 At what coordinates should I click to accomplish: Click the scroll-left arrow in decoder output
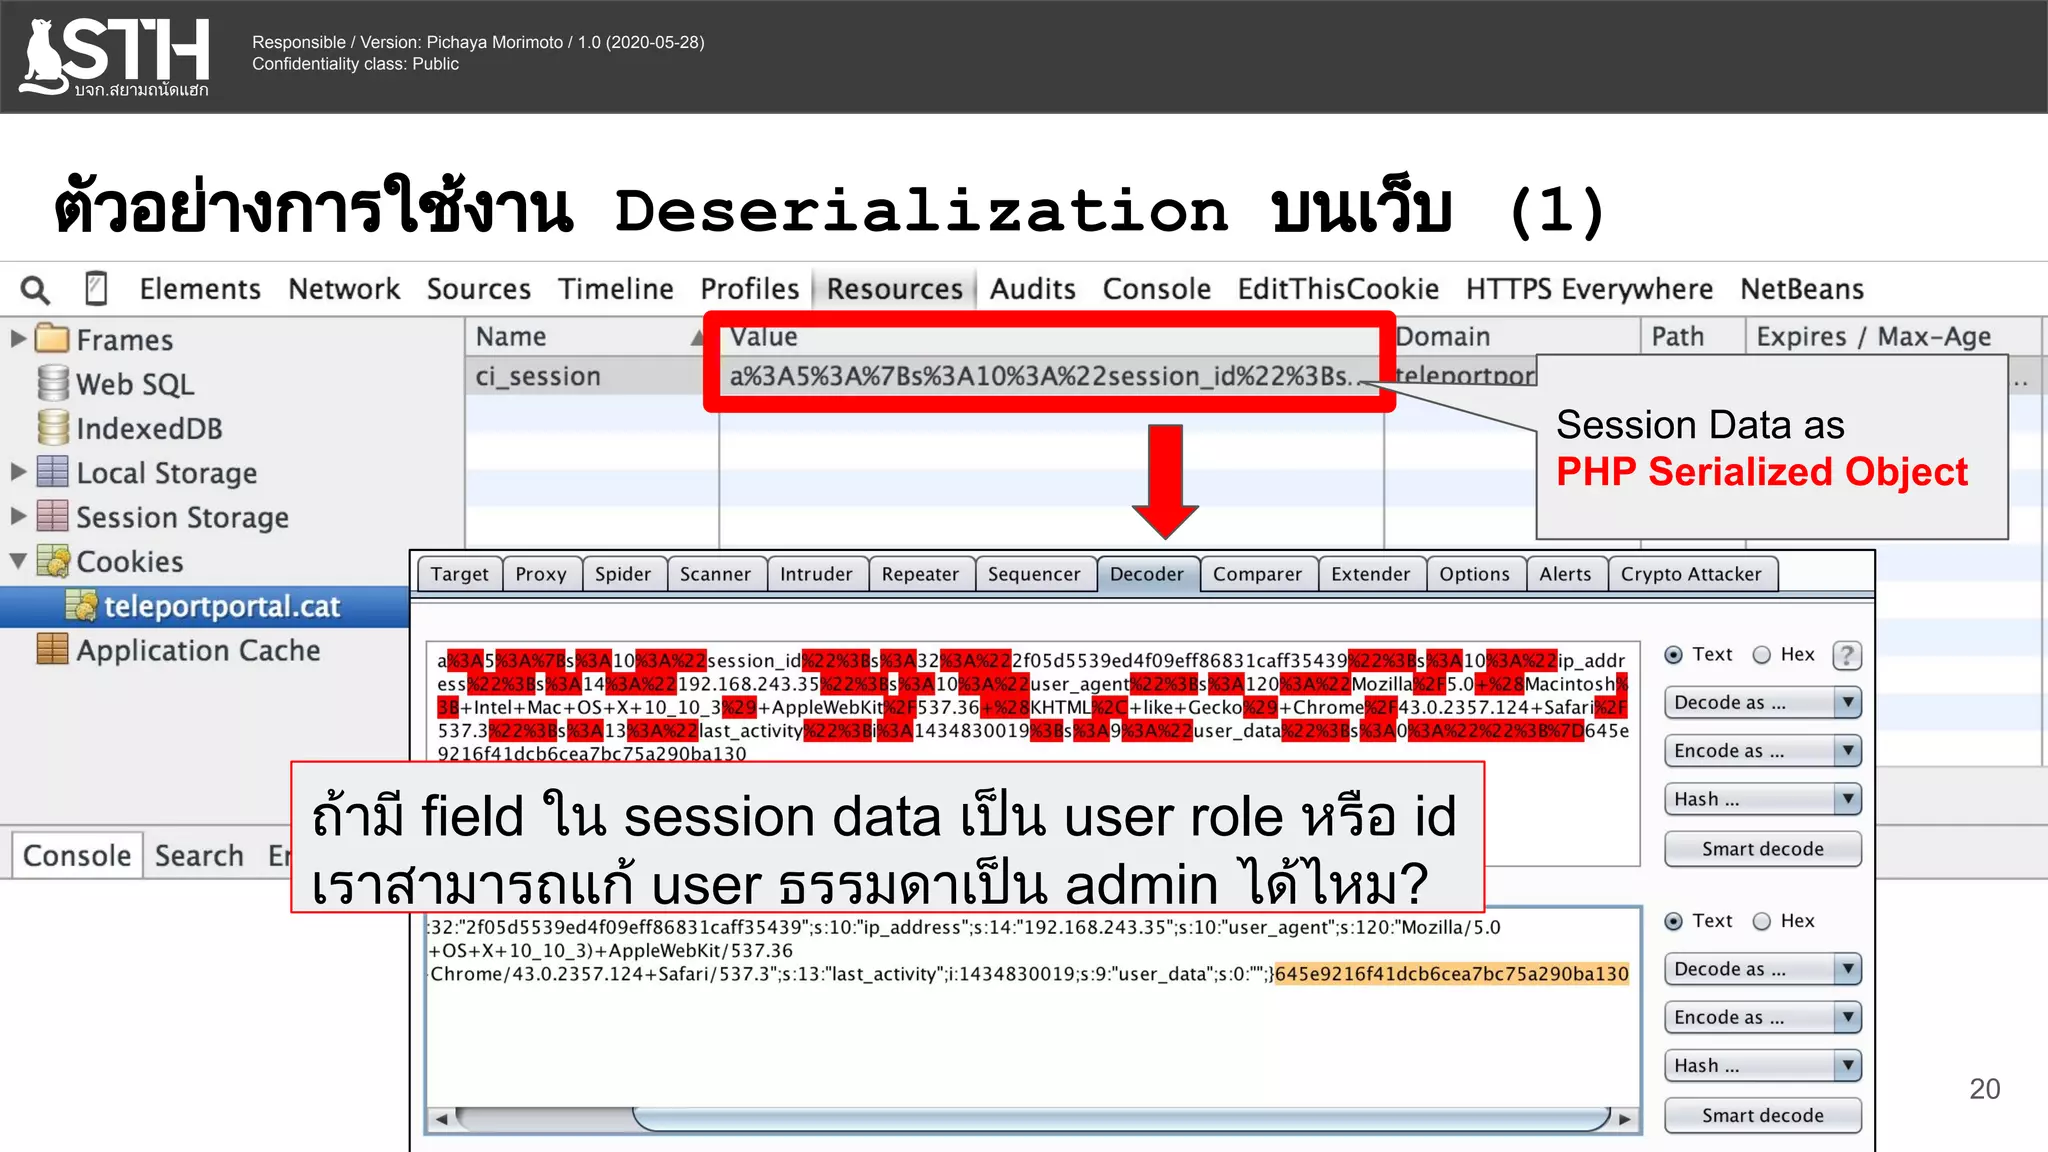tap(441, 1119)
